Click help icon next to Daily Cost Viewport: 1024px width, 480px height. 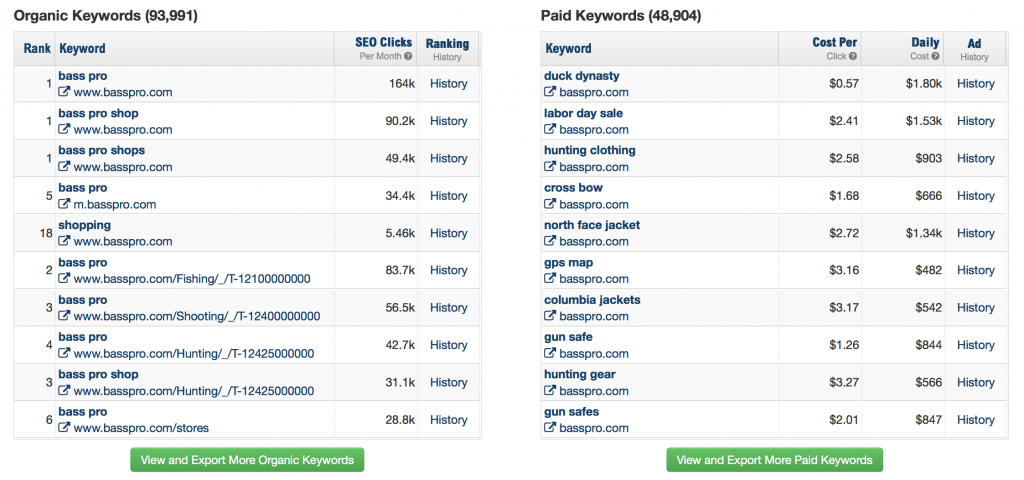click(936, 56)
